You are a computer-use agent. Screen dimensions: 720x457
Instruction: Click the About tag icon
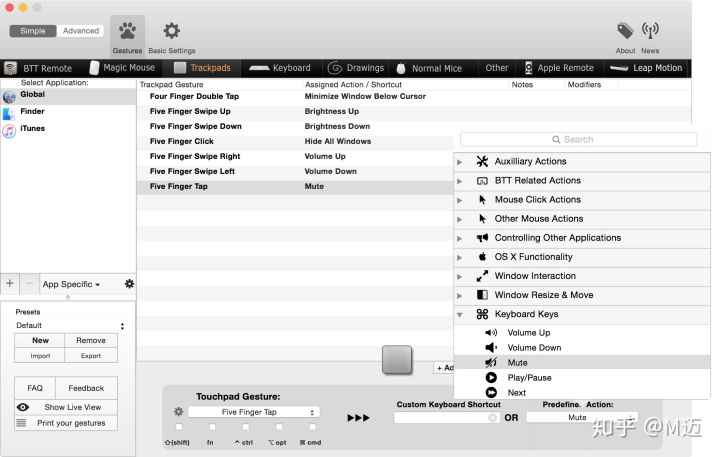[x=625, y=31]
